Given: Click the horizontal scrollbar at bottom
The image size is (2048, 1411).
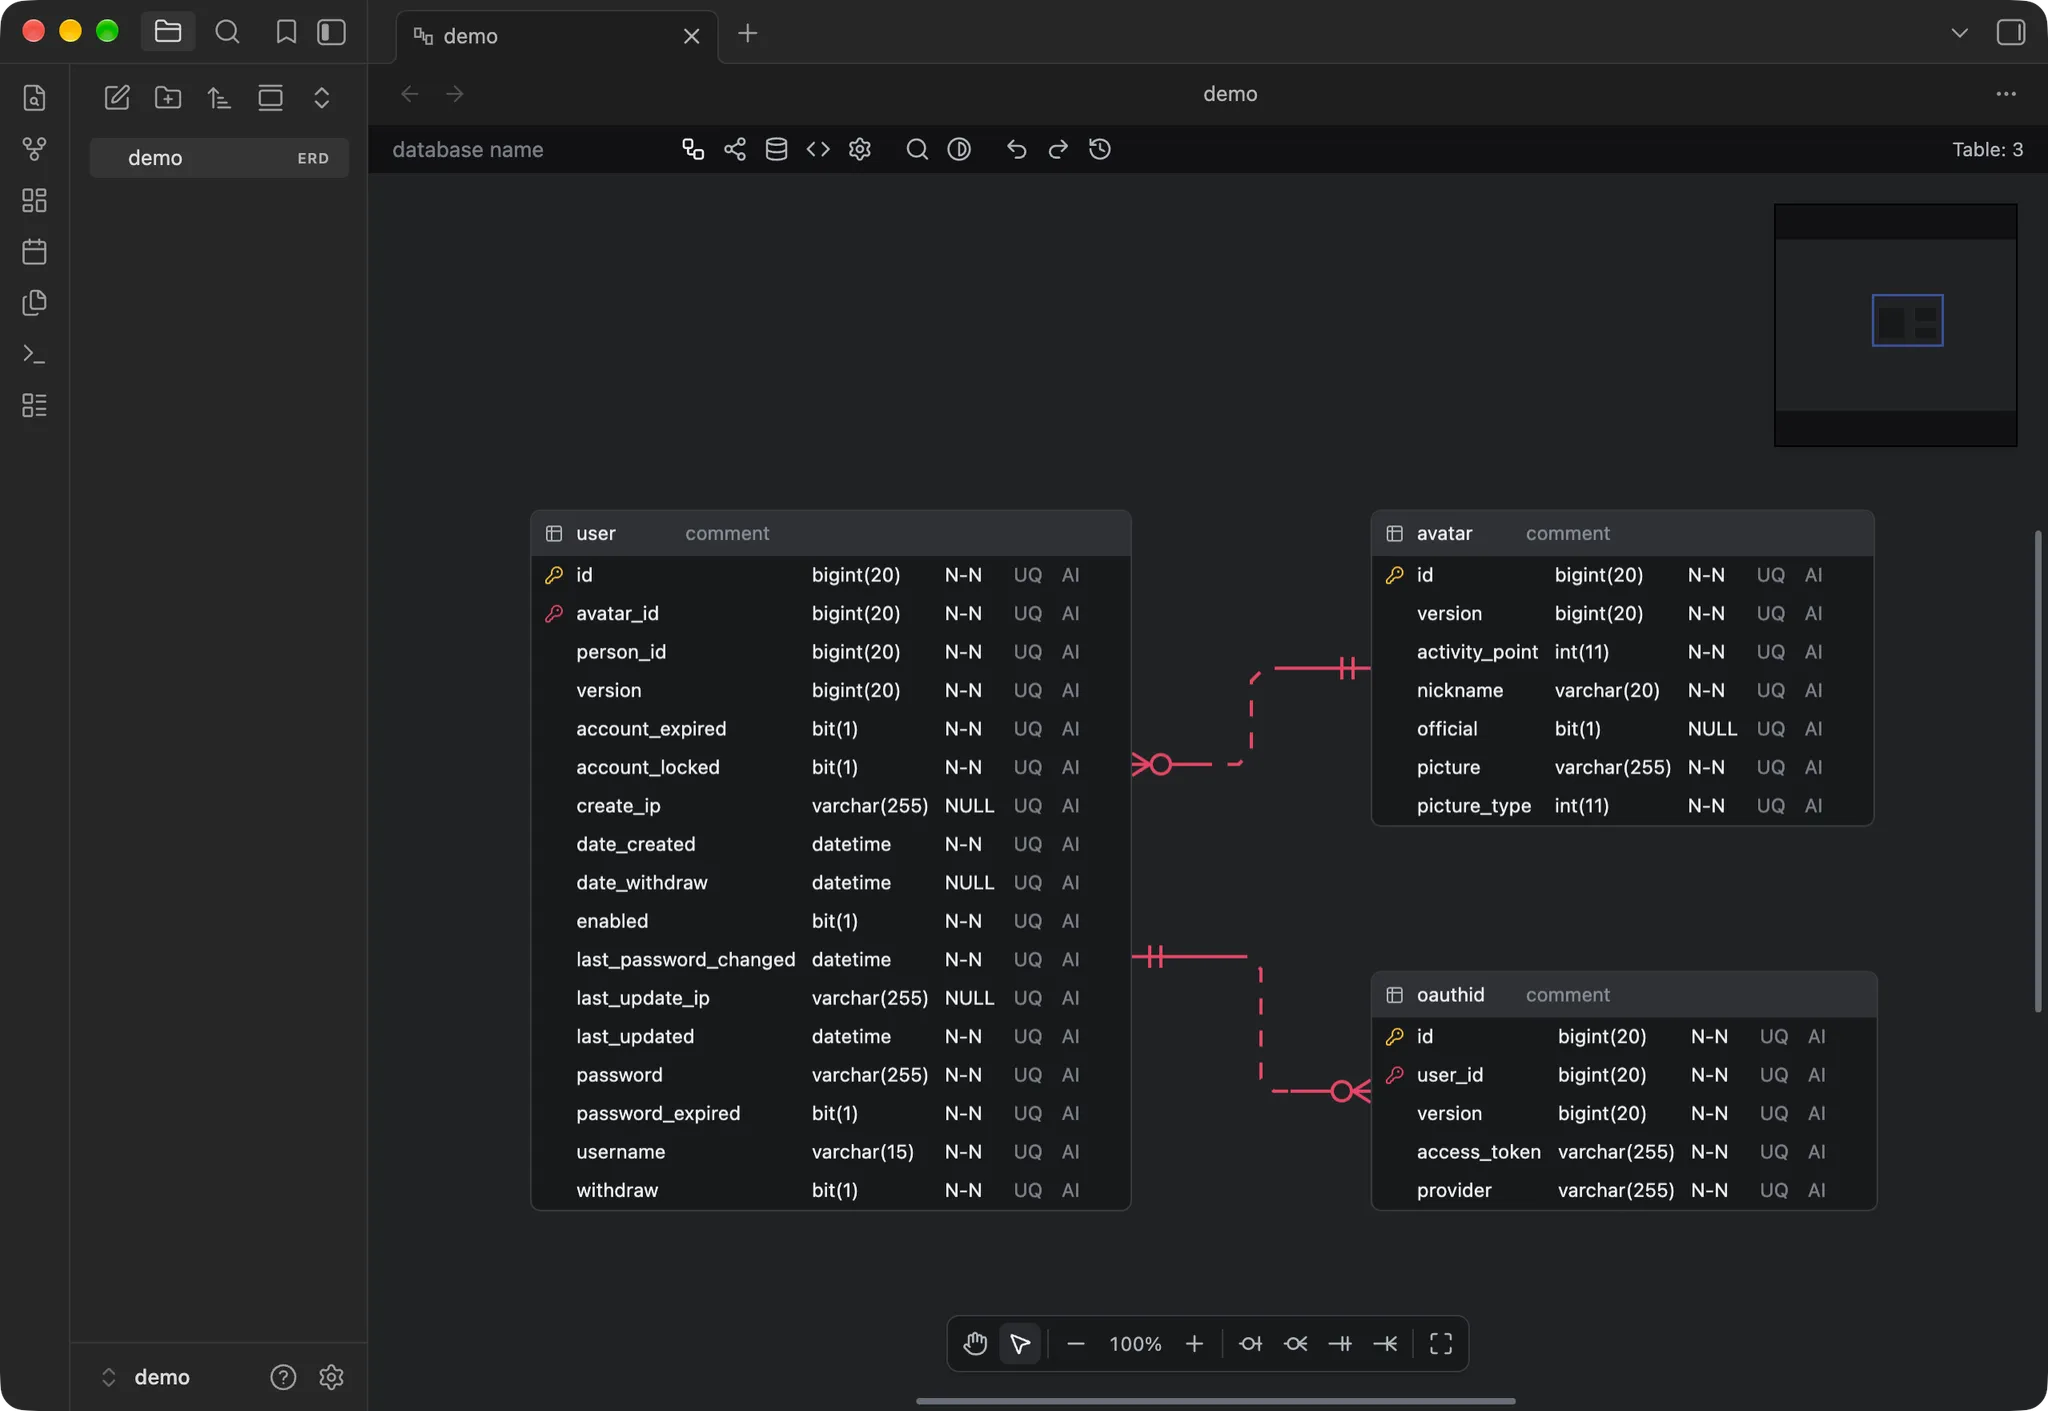Looking at the screenshot, I should [x=1215, y=1401].
